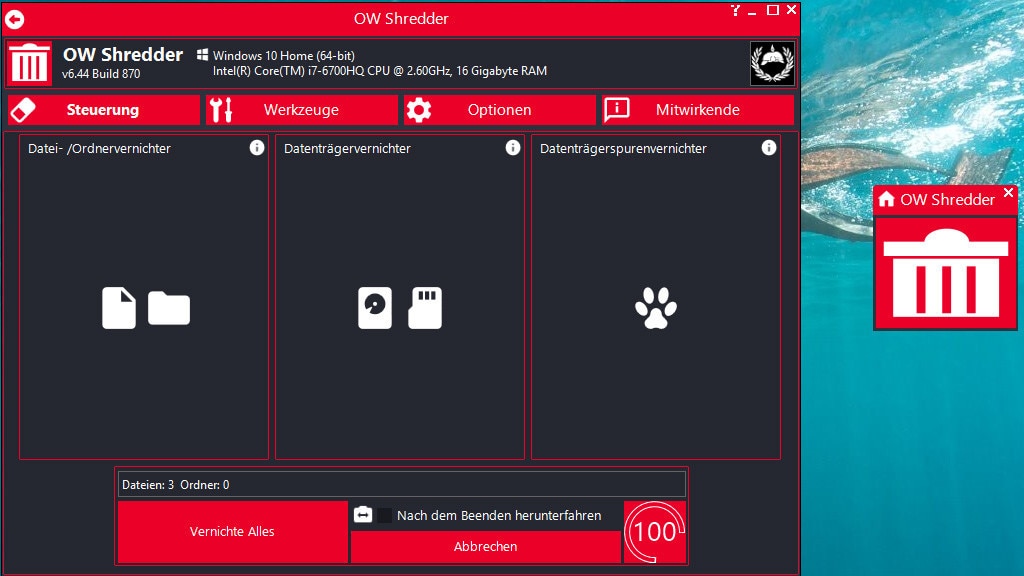Go to the Mitwirkende tab
The width and height of the screenshot is (1024, 576).
697,110
